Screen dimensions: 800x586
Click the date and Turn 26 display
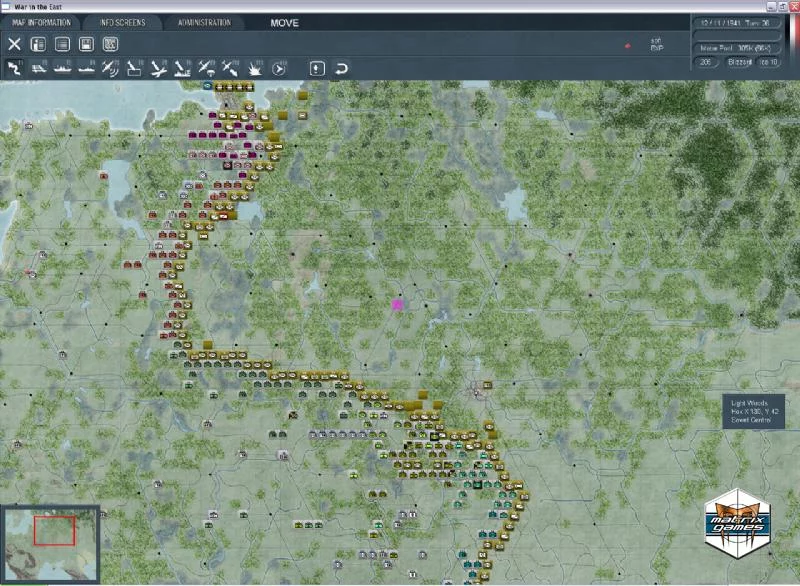(x=735, y=23)
